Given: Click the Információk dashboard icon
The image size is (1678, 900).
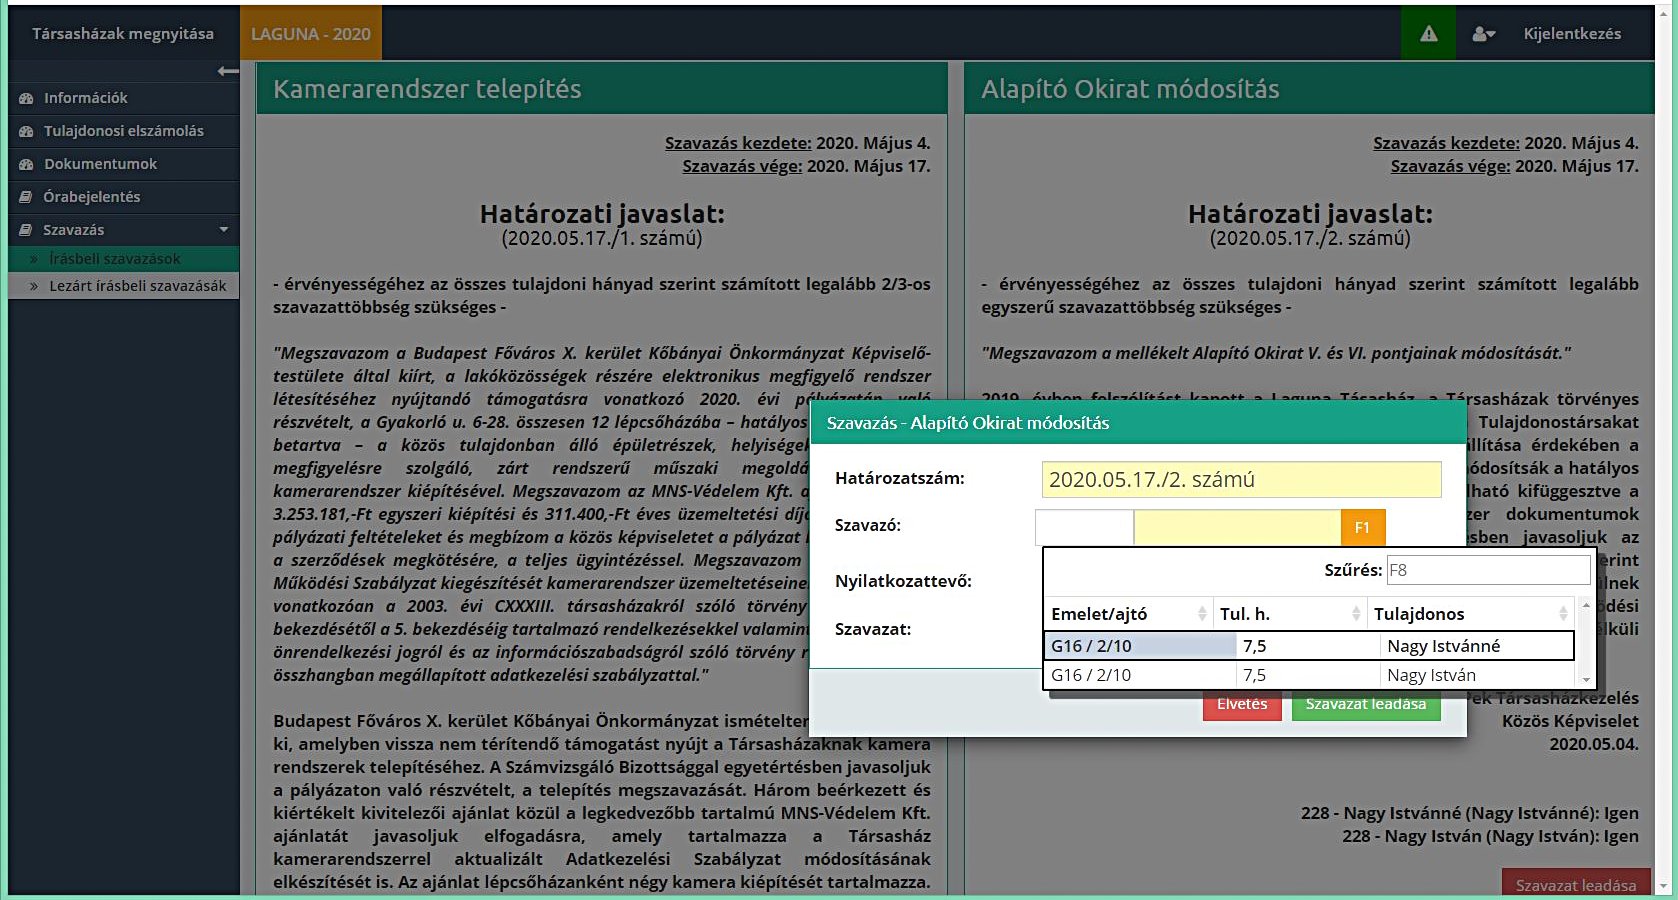Looking at the screenshot, I should pyautogui.click(x=26, y=98).
